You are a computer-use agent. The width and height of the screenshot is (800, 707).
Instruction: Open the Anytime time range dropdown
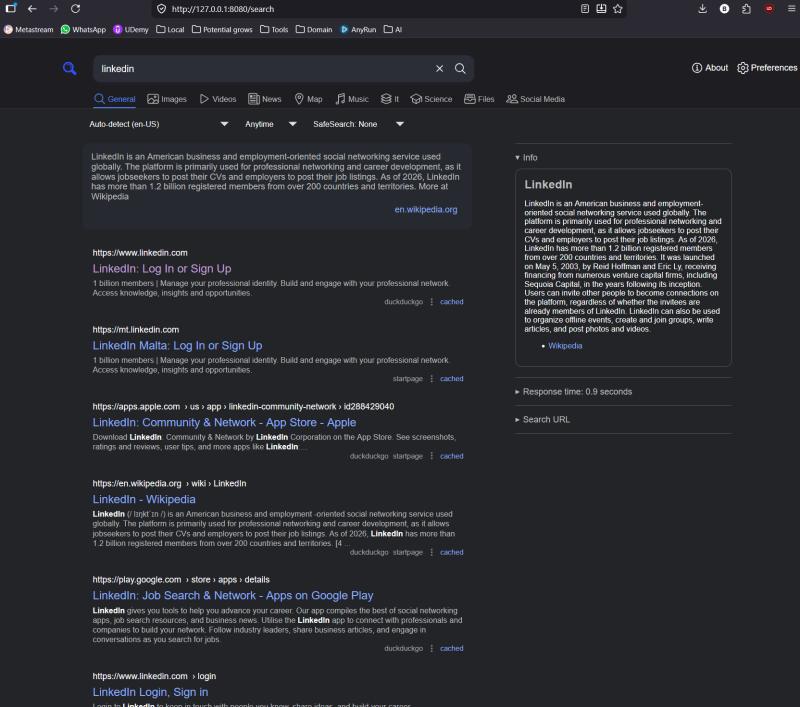click(270, 124)
